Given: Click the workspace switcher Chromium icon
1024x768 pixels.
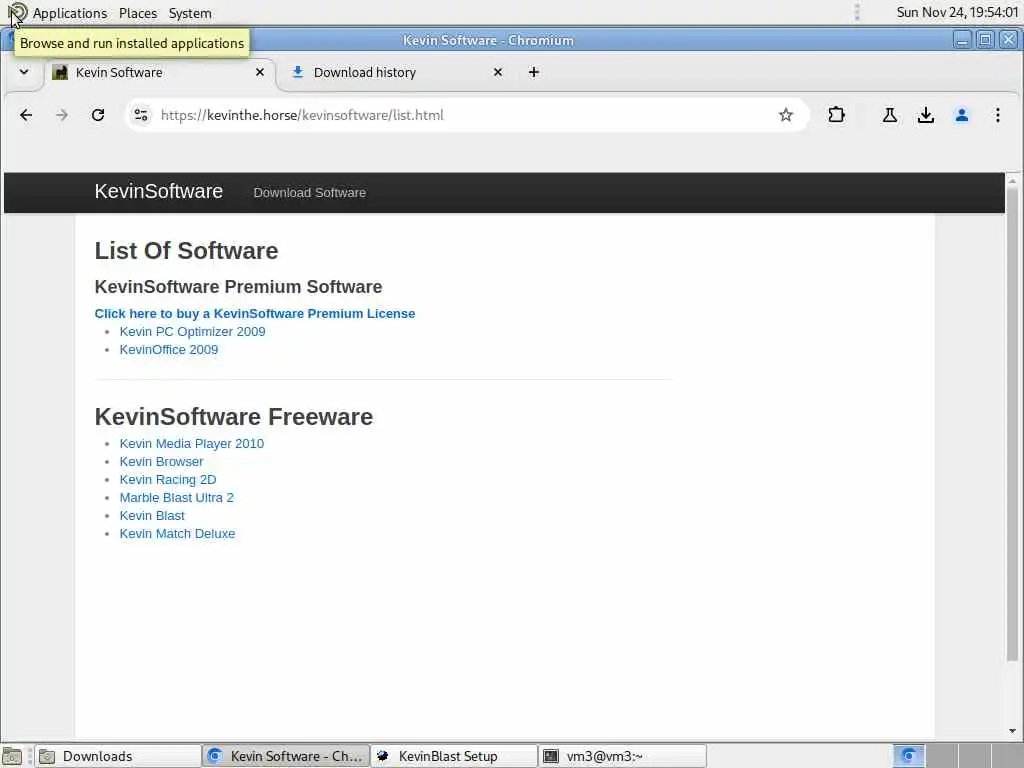Looking at the screenshot, I should coord(908,756).
